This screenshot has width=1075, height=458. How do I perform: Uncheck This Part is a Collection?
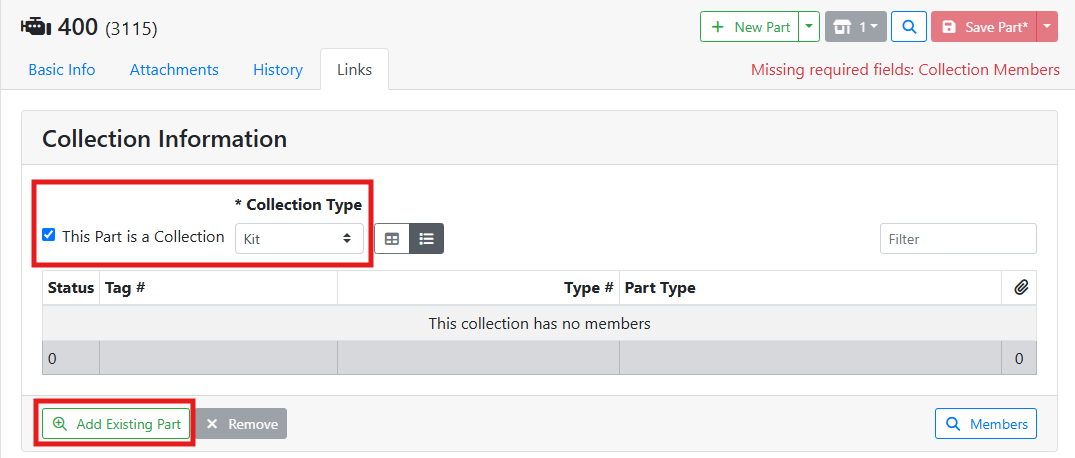coord(49,235)
